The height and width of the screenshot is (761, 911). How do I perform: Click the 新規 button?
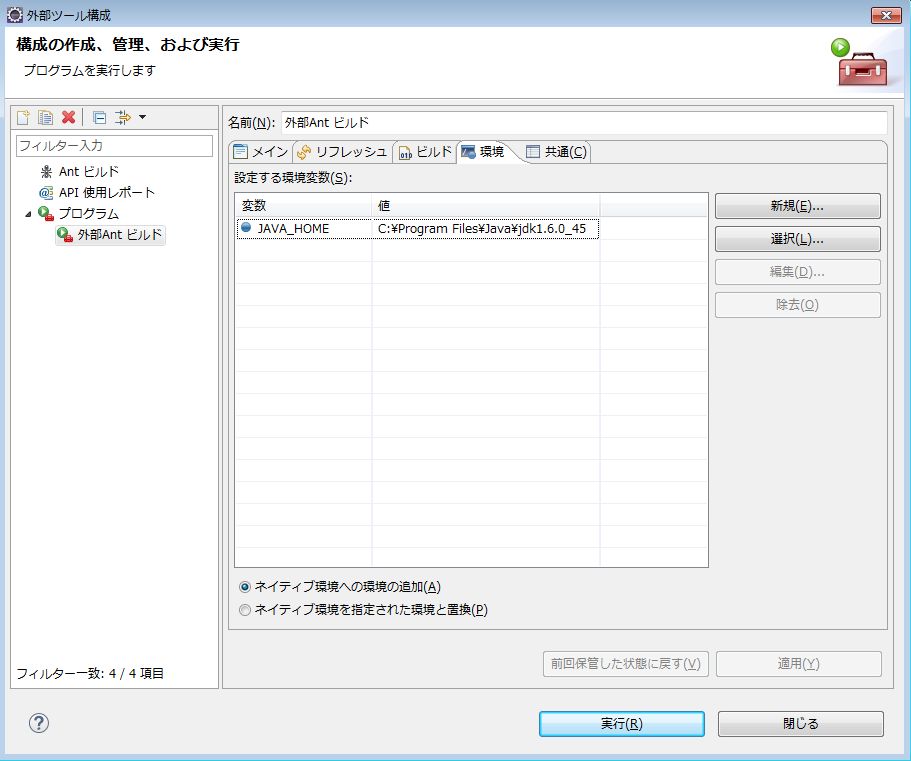point(796,205)
